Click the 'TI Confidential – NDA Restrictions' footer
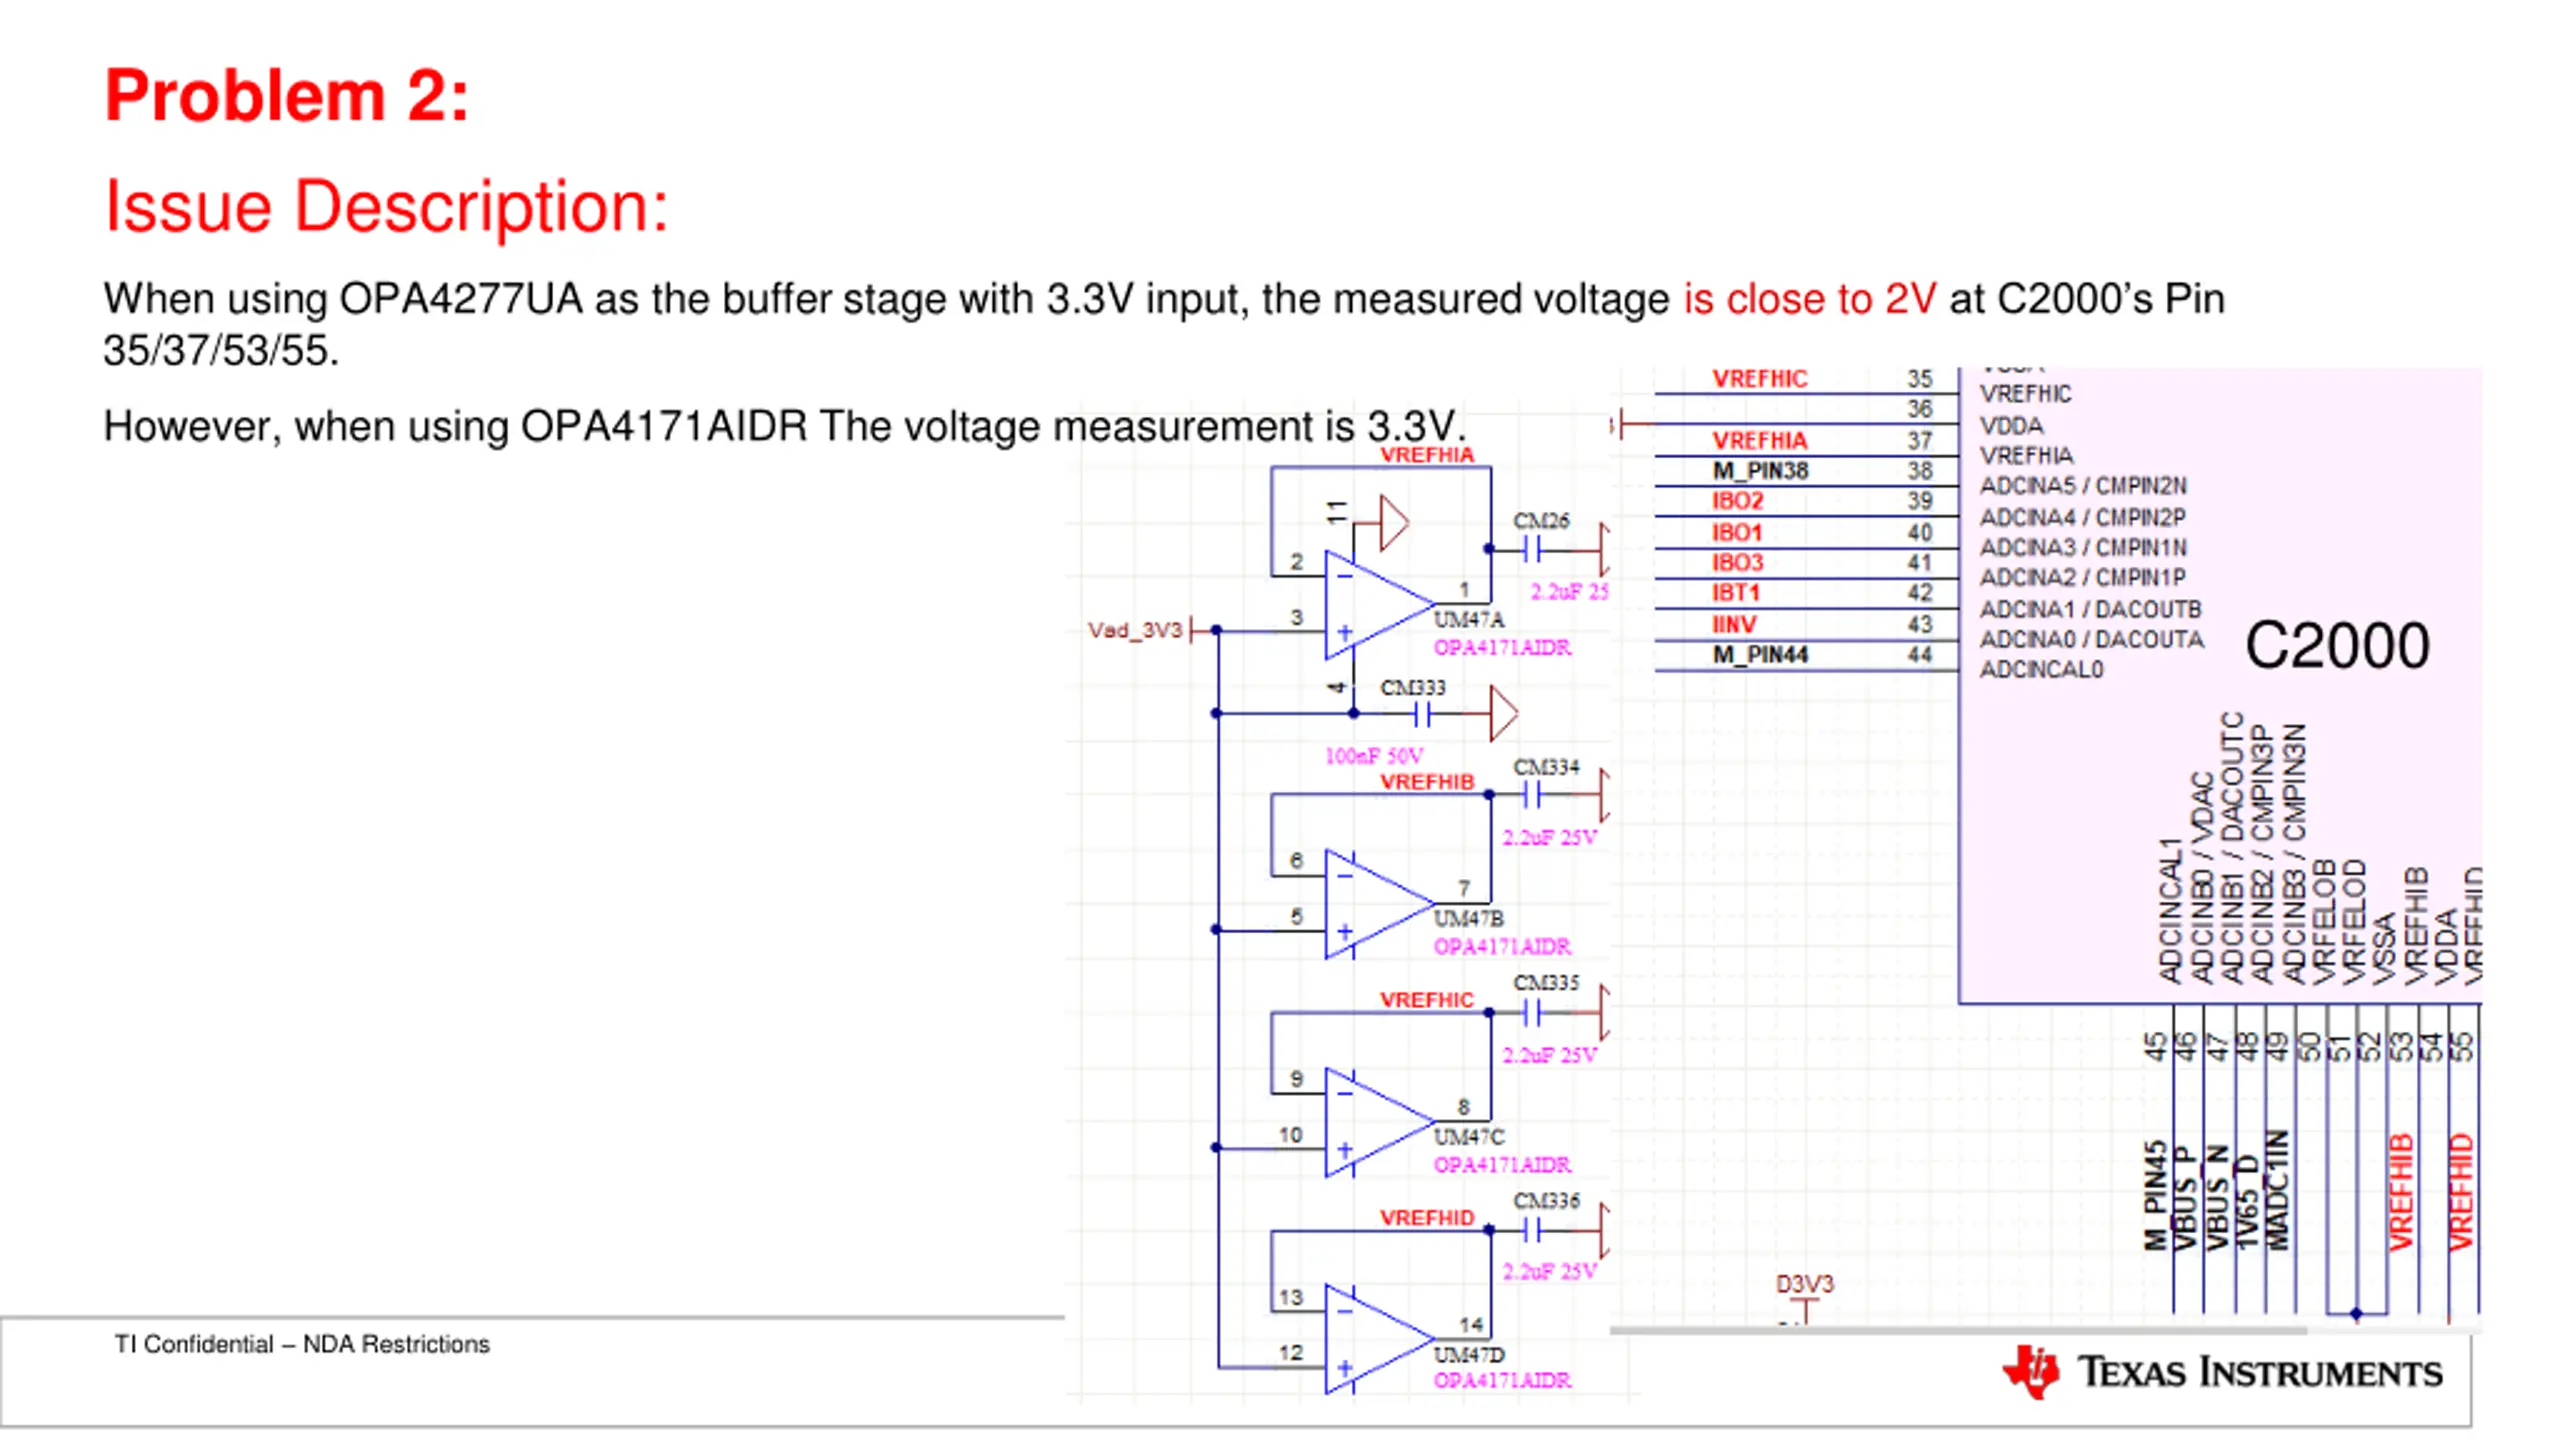2560x1440 pixels. (x=302, y=1344)
